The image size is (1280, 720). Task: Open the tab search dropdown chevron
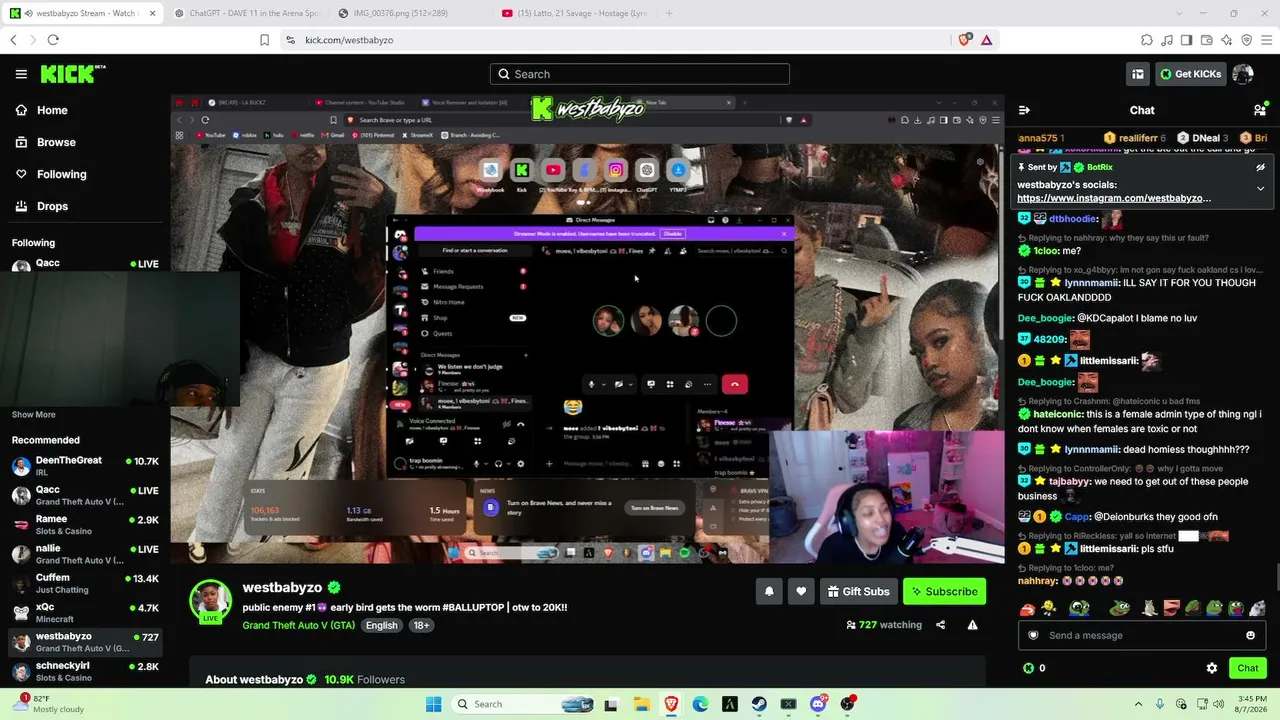1177,13
